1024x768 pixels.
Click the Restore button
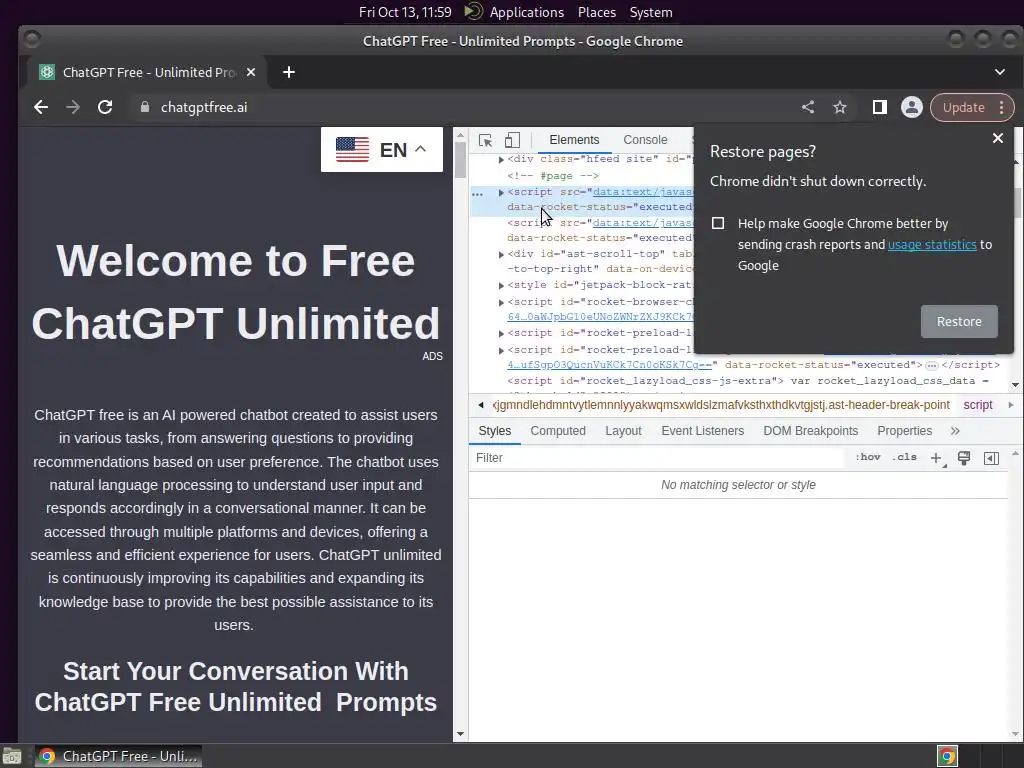tap(959, 321)
